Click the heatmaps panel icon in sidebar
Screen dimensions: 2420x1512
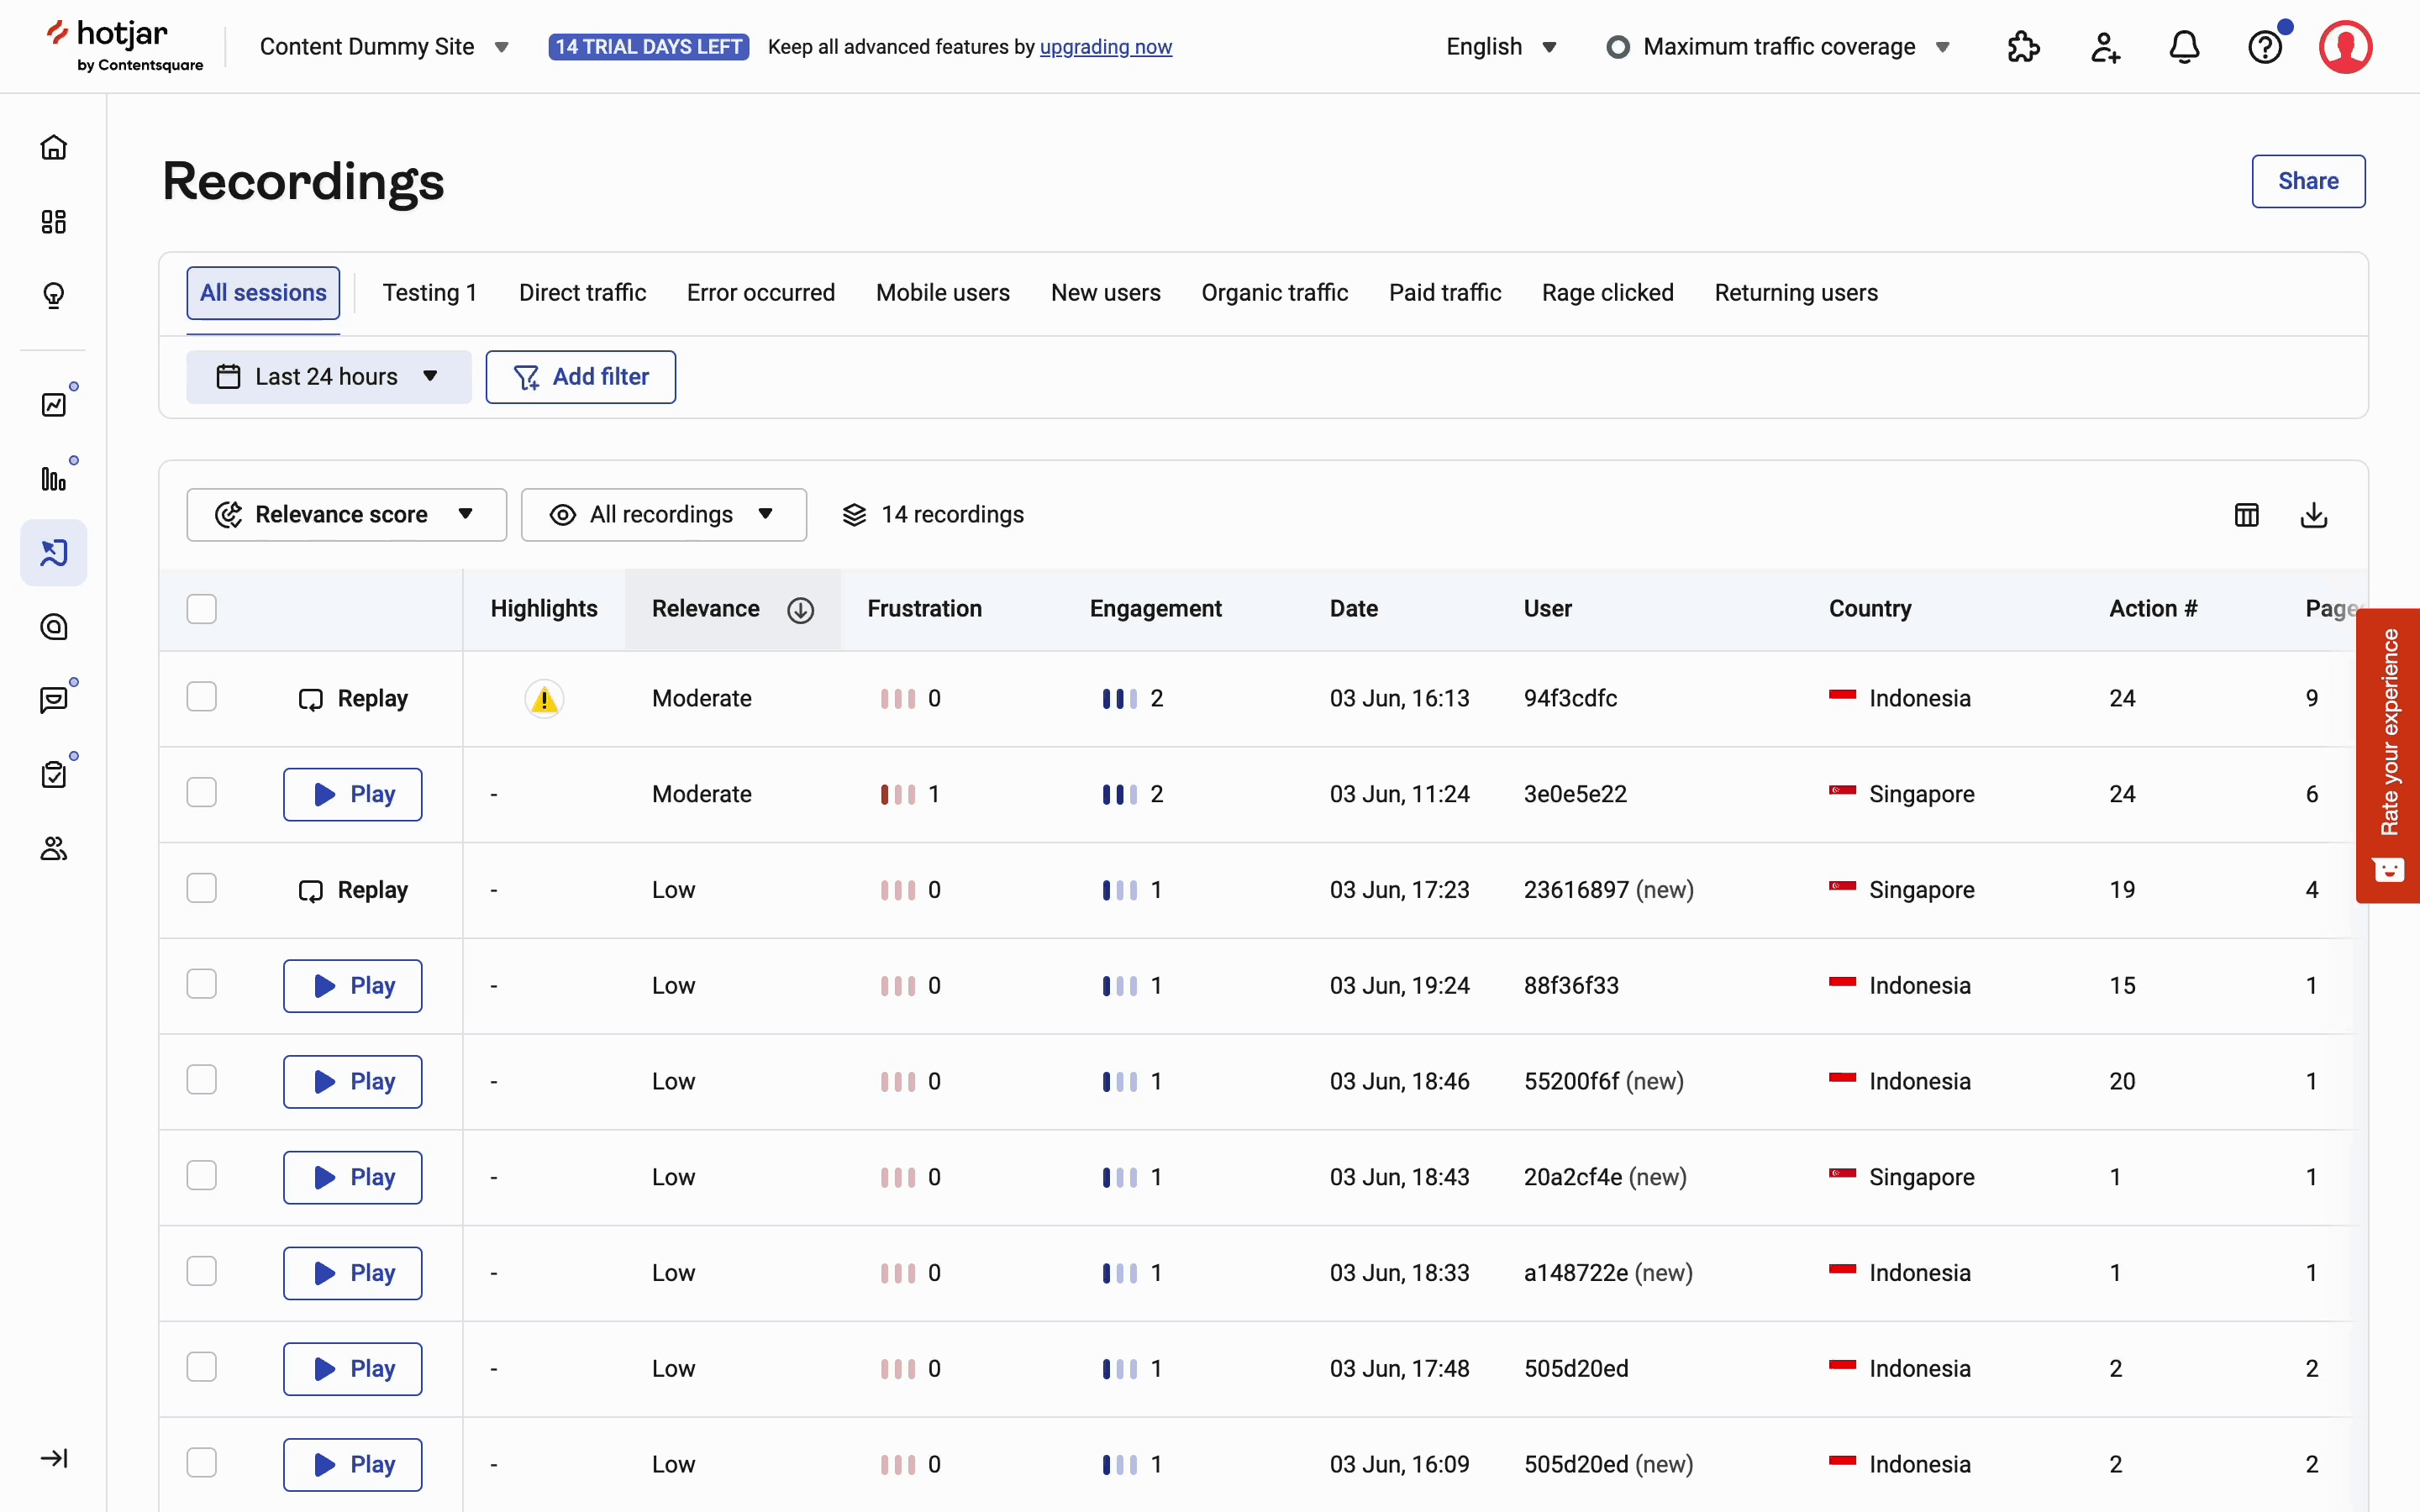[52, 477]
